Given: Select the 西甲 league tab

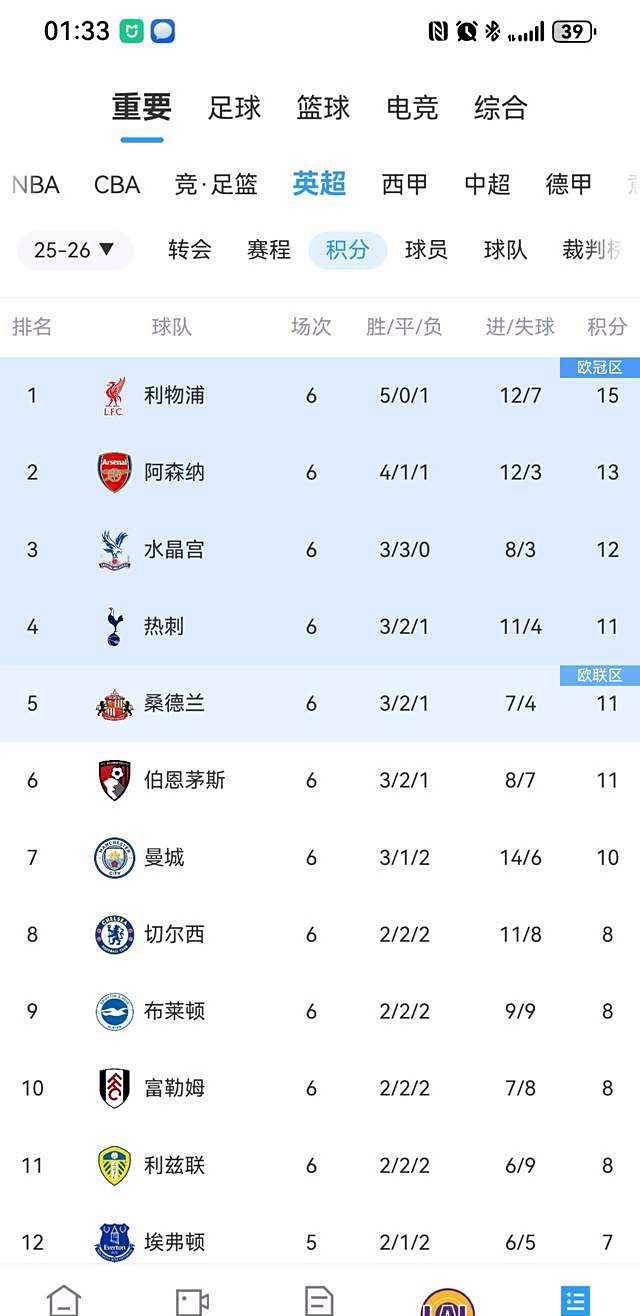Looking at the screenshot, I should click(x=405, y=185).
